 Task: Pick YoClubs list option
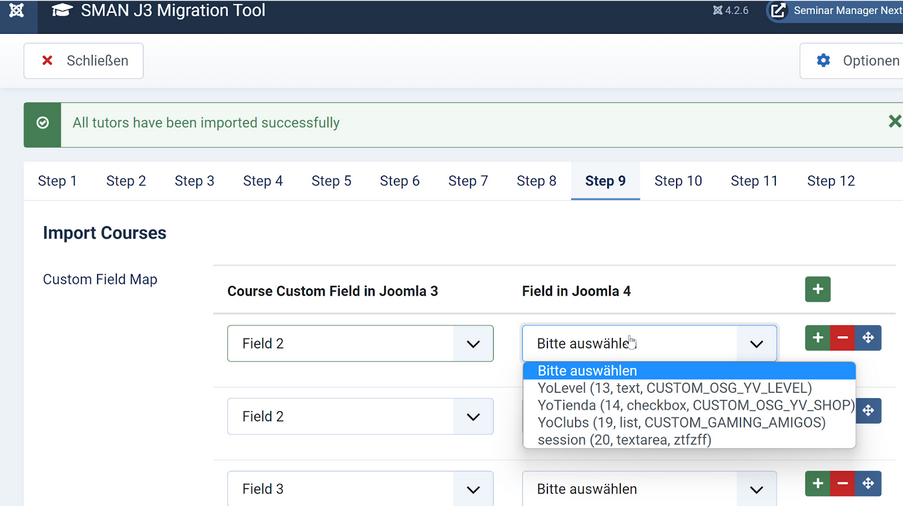point(681,423)
